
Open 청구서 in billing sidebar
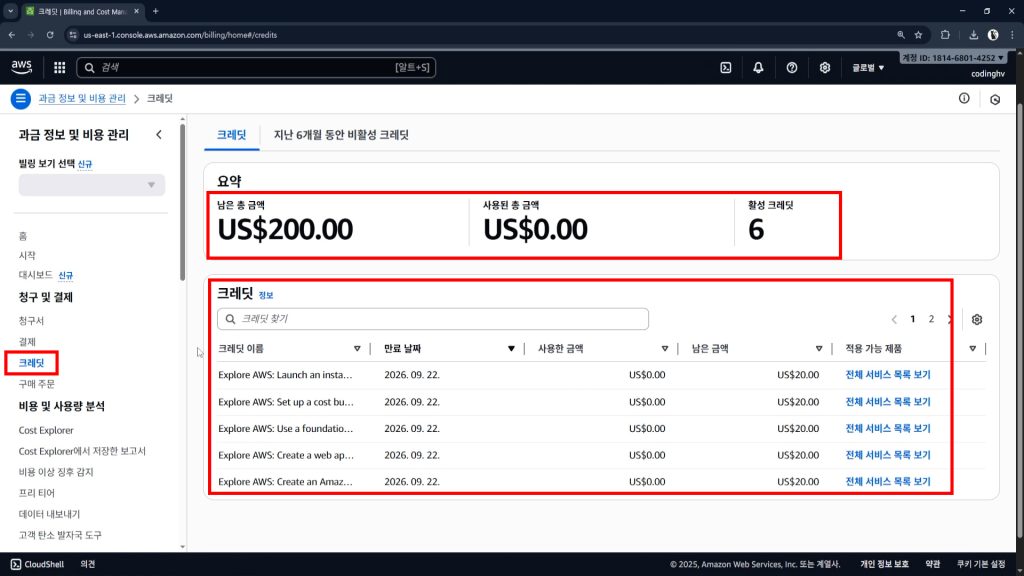[x=31, y=321]
